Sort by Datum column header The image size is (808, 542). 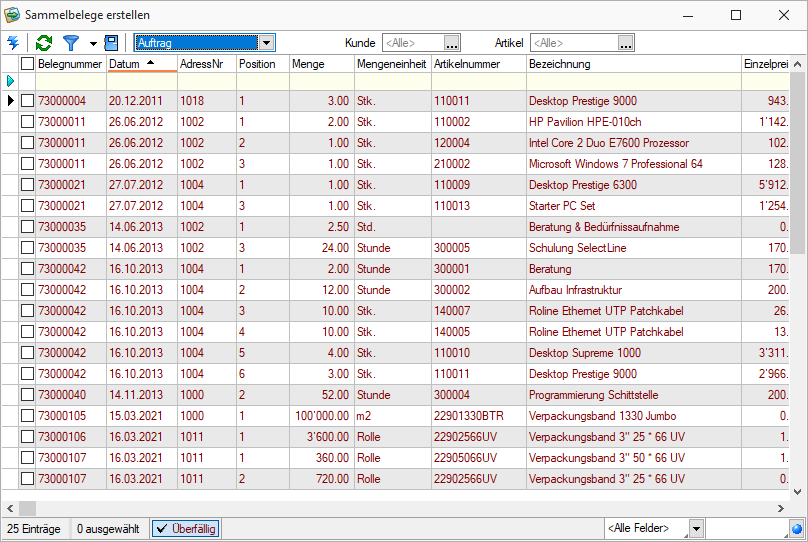tap(142, 64)
